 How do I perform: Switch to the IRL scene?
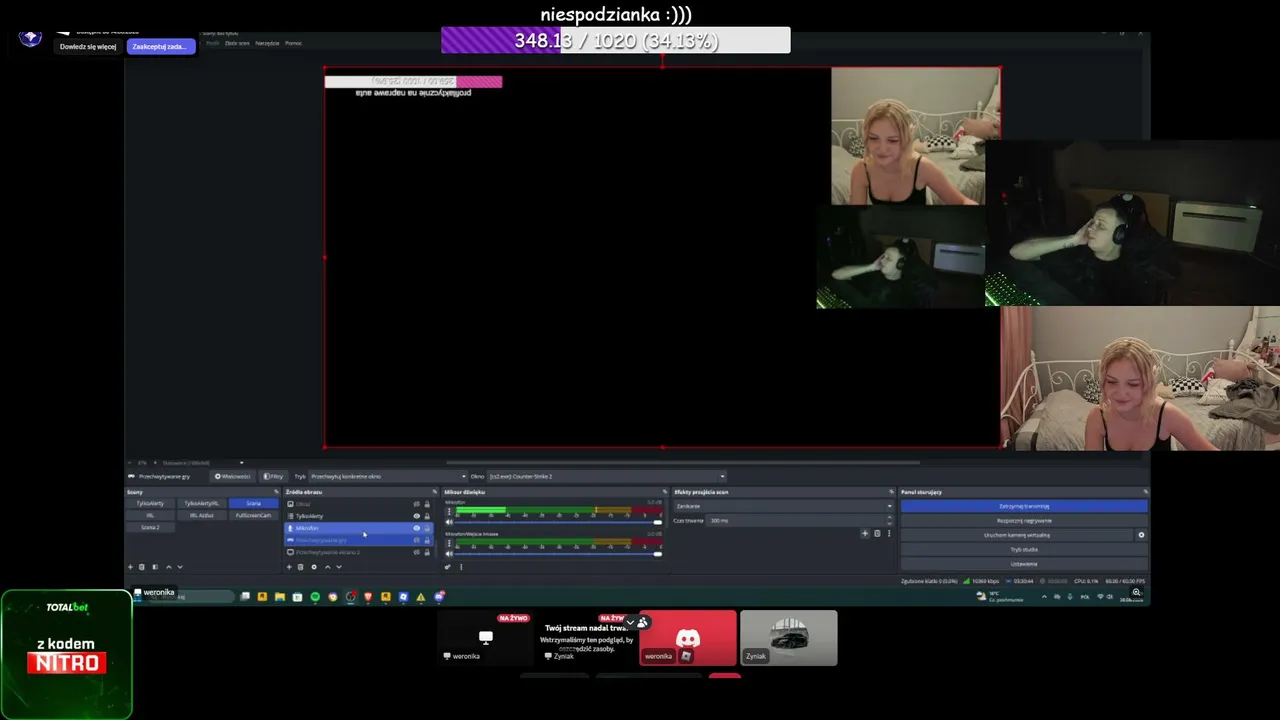tap(150, 515)
